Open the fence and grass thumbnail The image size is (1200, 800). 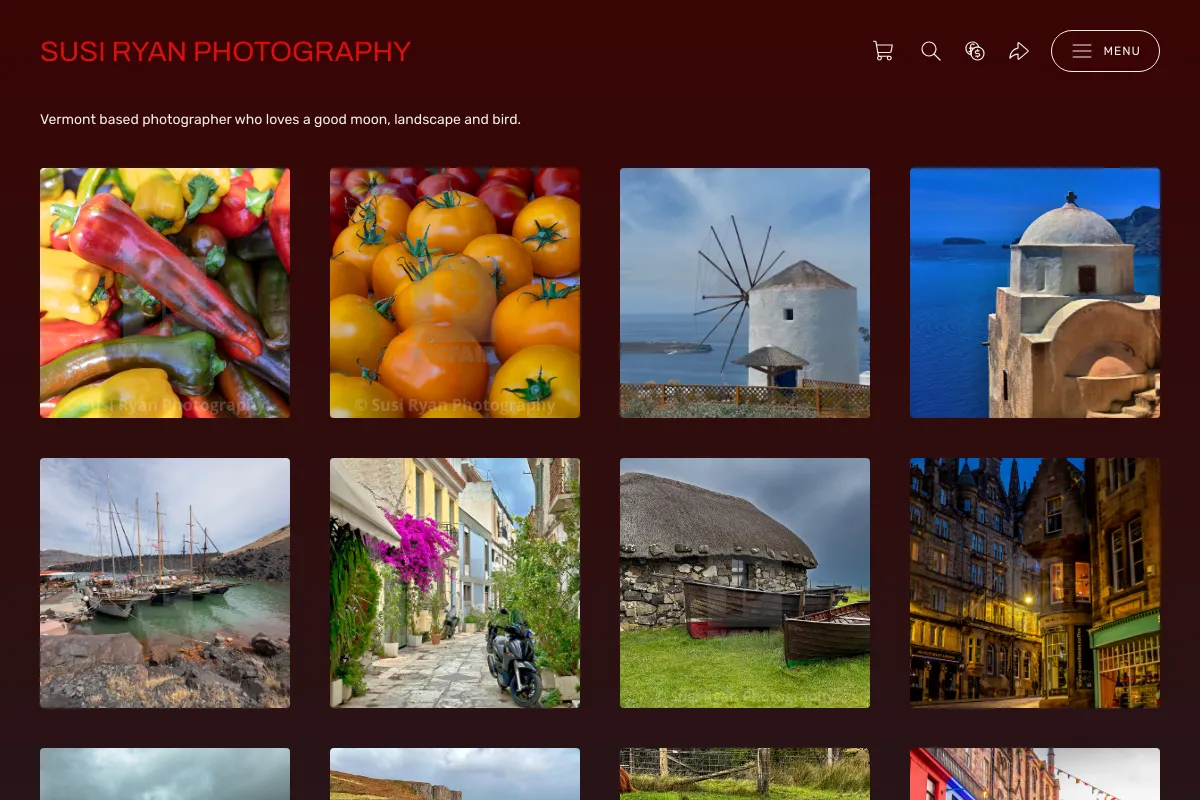tap(745, 774)
